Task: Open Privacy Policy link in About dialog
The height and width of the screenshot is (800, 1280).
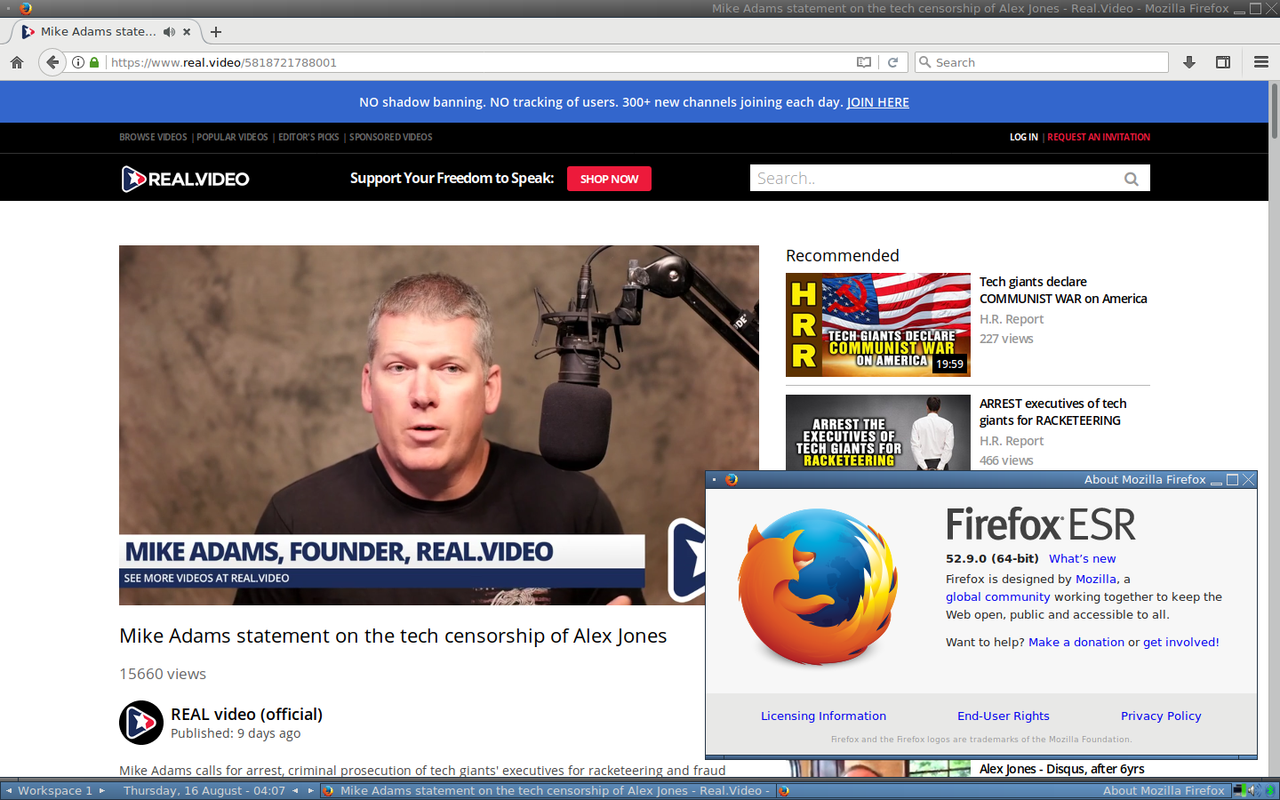Action: (1161, 716)
